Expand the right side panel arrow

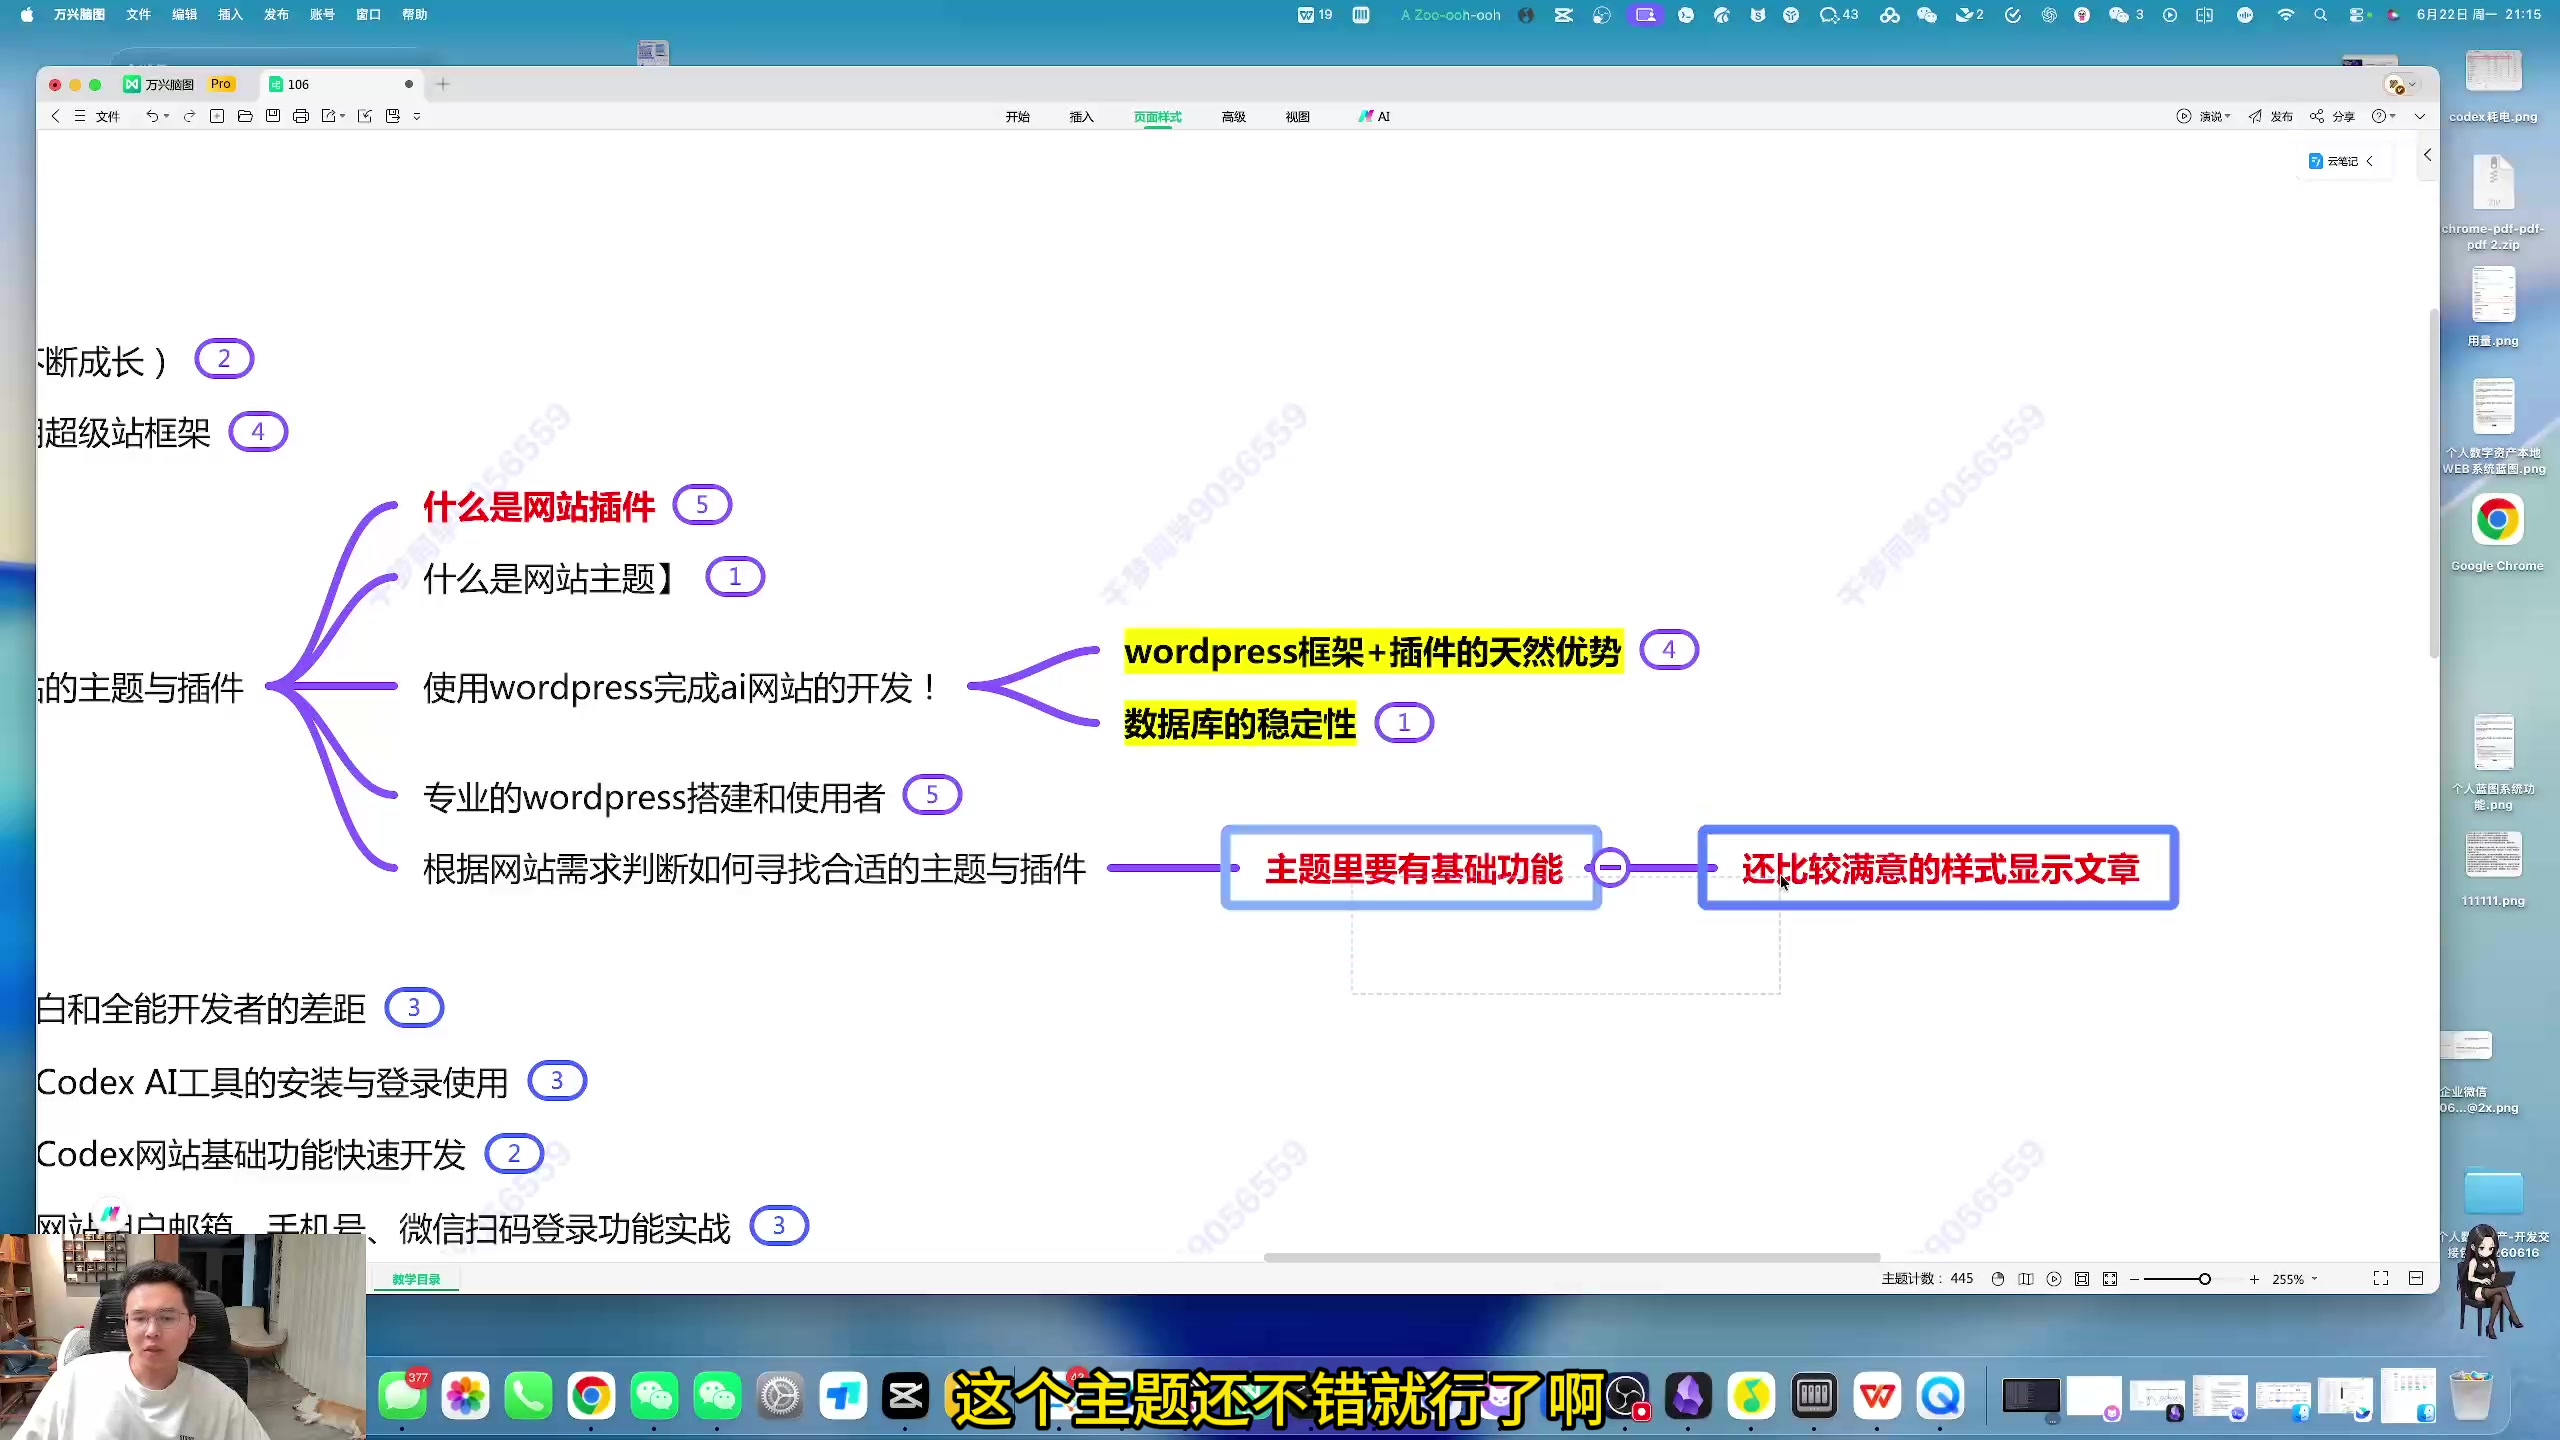coord(2427,155)
